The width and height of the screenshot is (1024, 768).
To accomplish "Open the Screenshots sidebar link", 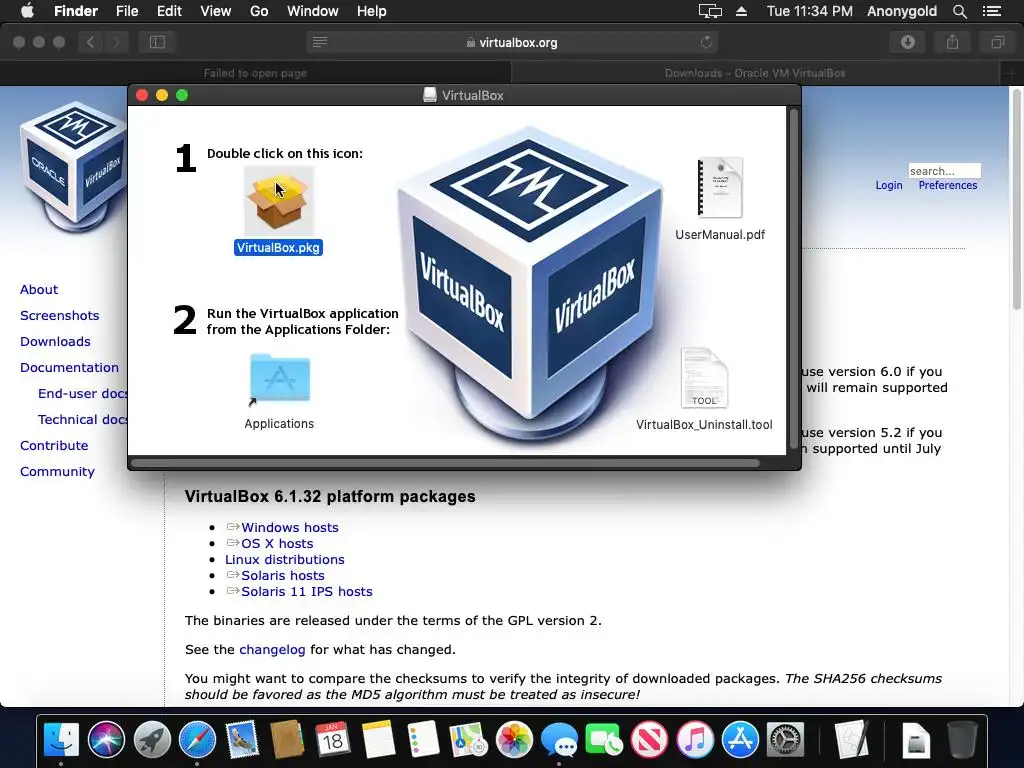I will [59, 315].
